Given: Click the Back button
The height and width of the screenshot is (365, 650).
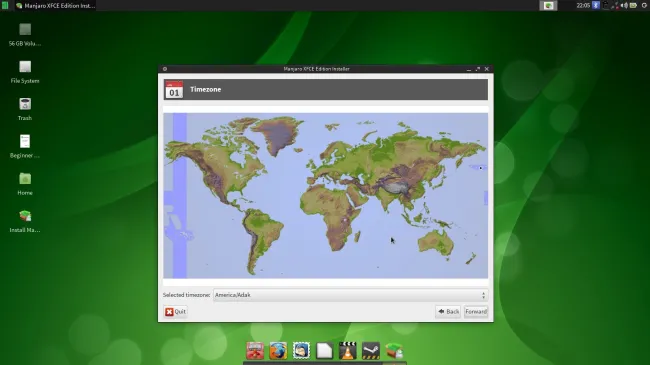Looking at the screenshot, I should (448, 311).
